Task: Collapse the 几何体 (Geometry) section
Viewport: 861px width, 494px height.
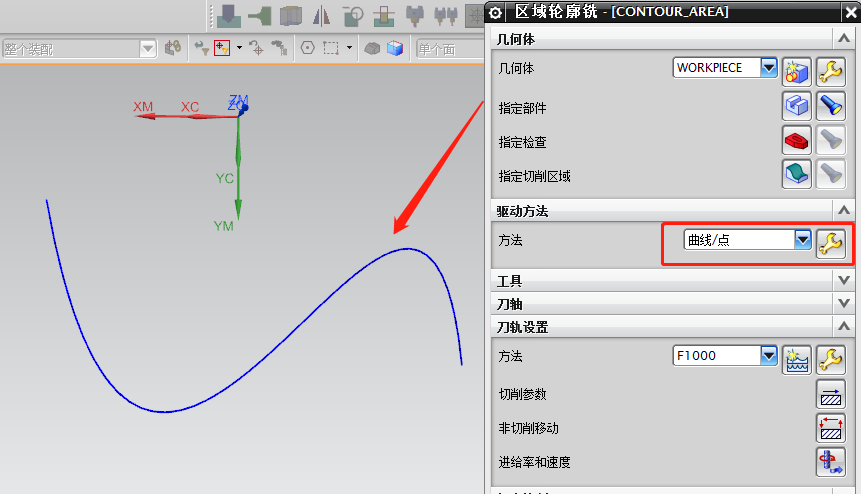Action: [x=845, y=38]
